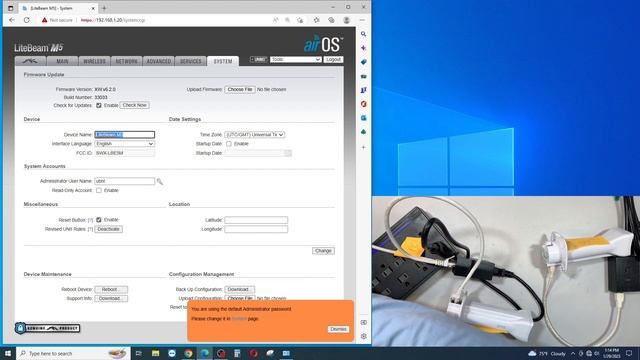Image resolution: width=640 pixels, height=360 pixels.
Task: Click the Read aloud icon
Action: pyautogui.click(x=276, y=20)
